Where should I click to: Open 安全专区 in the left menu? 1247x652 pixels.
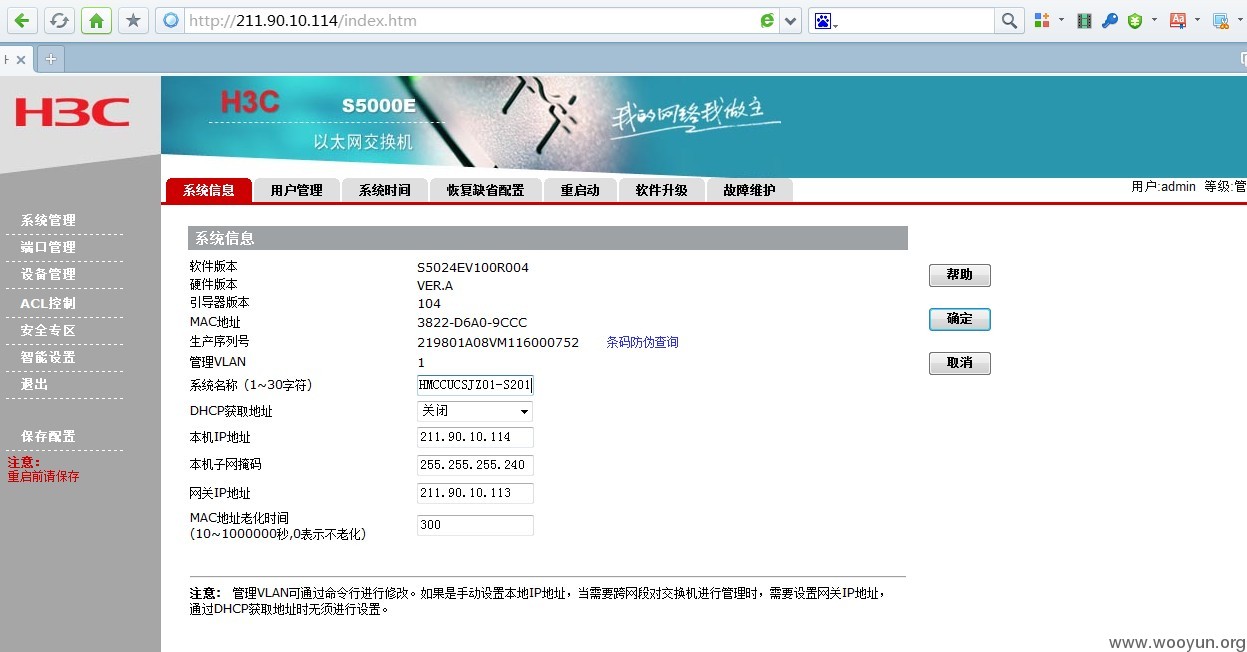[48, 330]
